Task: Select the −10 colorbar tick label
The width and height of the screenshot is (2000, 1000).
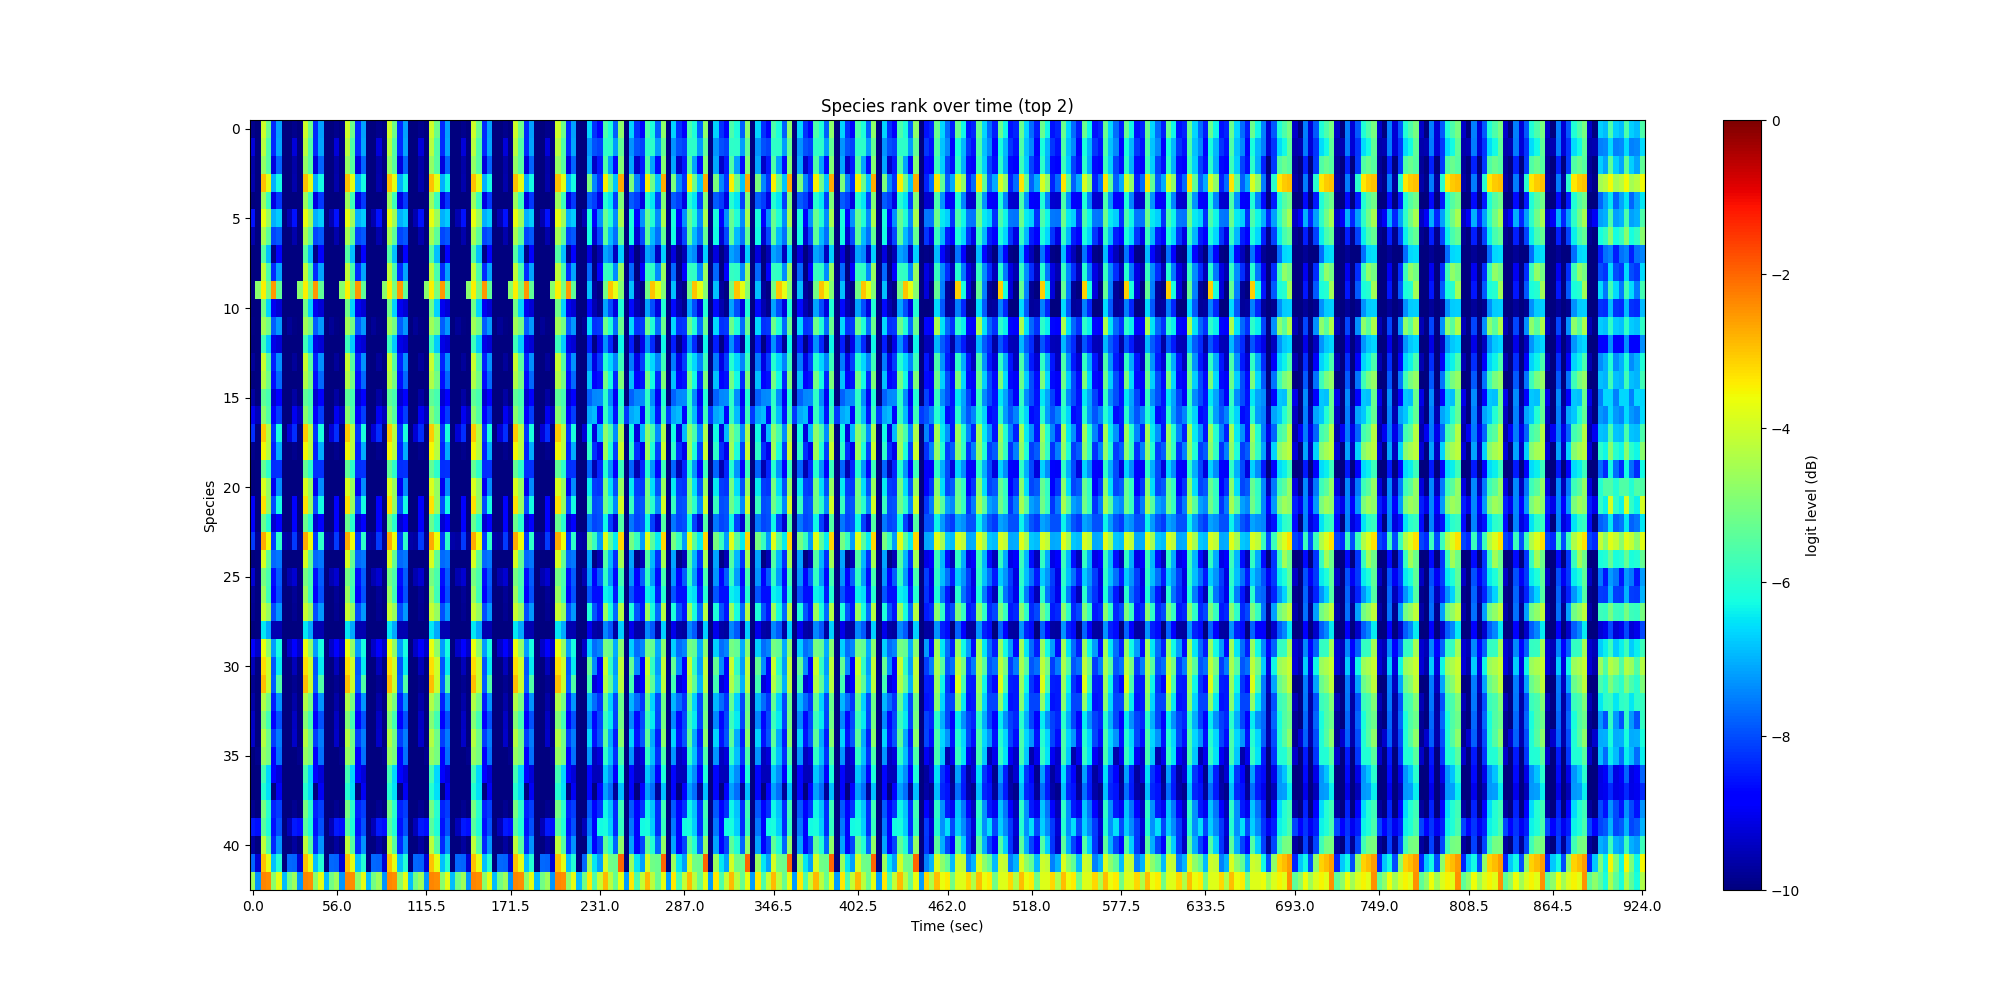Action: (1784, 891)
